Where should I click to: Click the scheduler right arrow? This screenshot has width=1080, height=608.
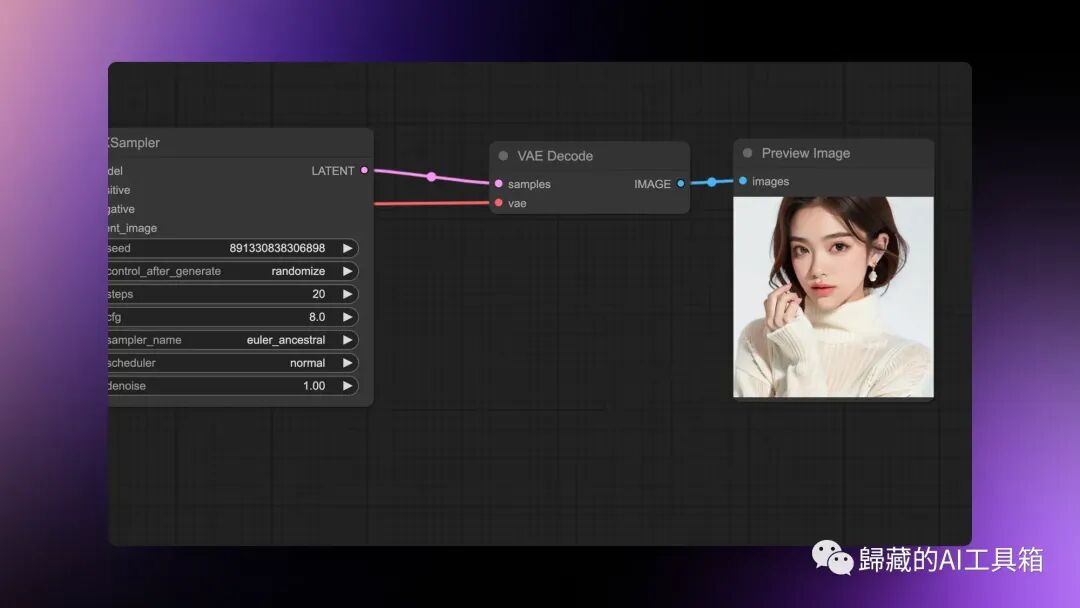(x=347, y=363)
